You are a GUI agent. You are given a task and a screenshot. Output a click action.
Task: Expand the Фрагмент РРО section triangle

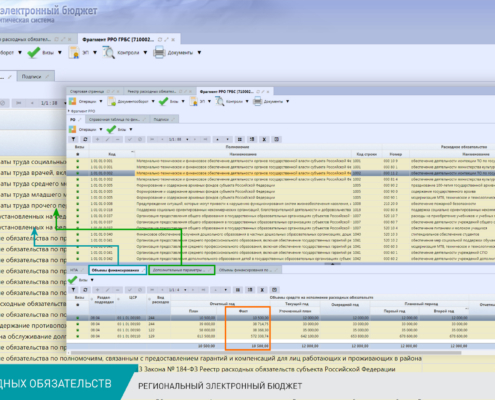(69, 111)
